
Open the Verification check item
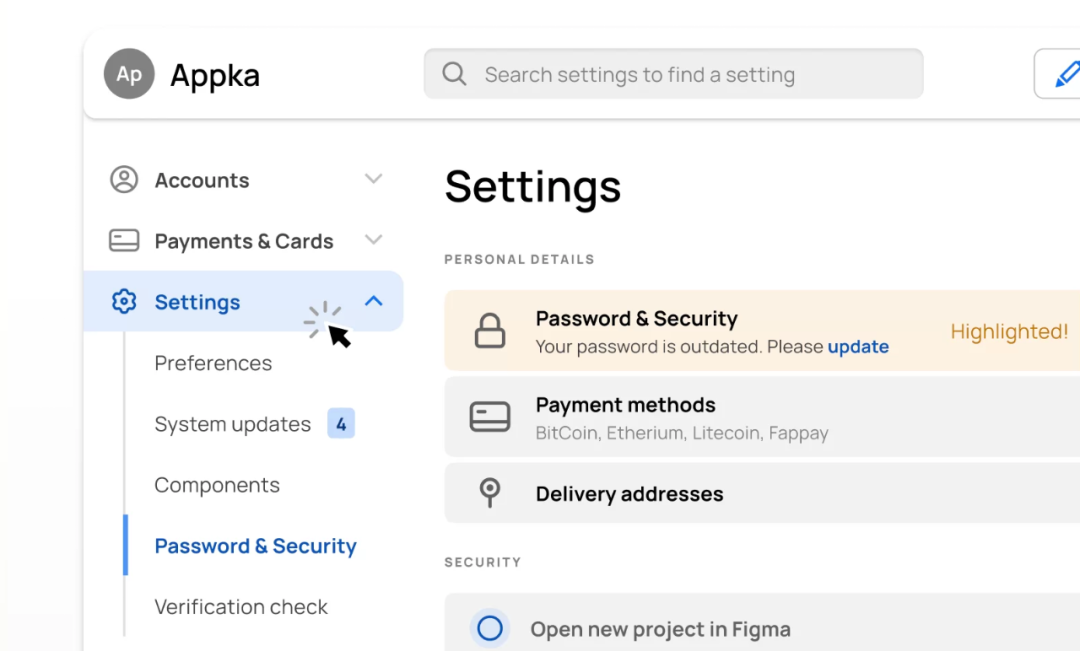tap(241, 607)
